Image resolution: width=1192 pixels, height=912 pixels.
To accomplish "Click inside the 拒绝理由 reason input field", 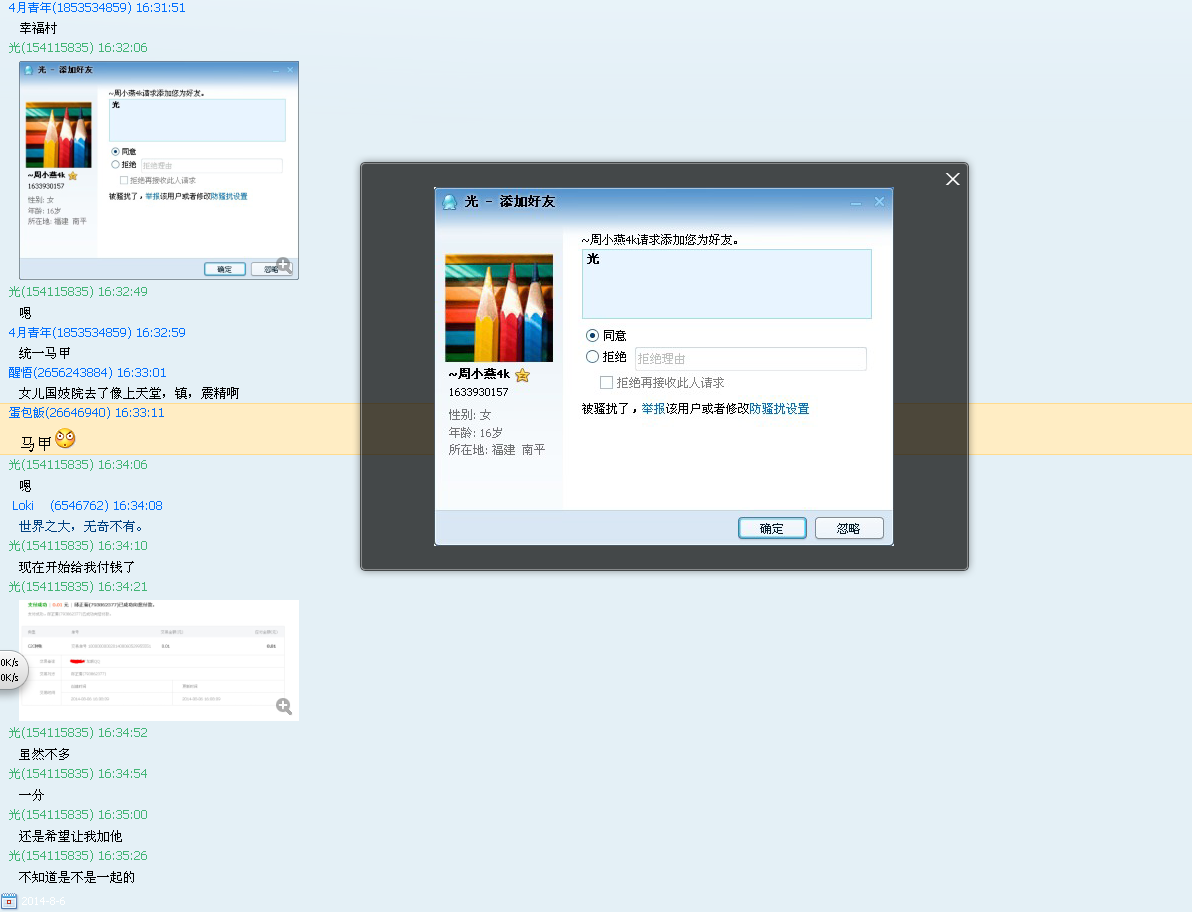I will [x=750, y=358].
